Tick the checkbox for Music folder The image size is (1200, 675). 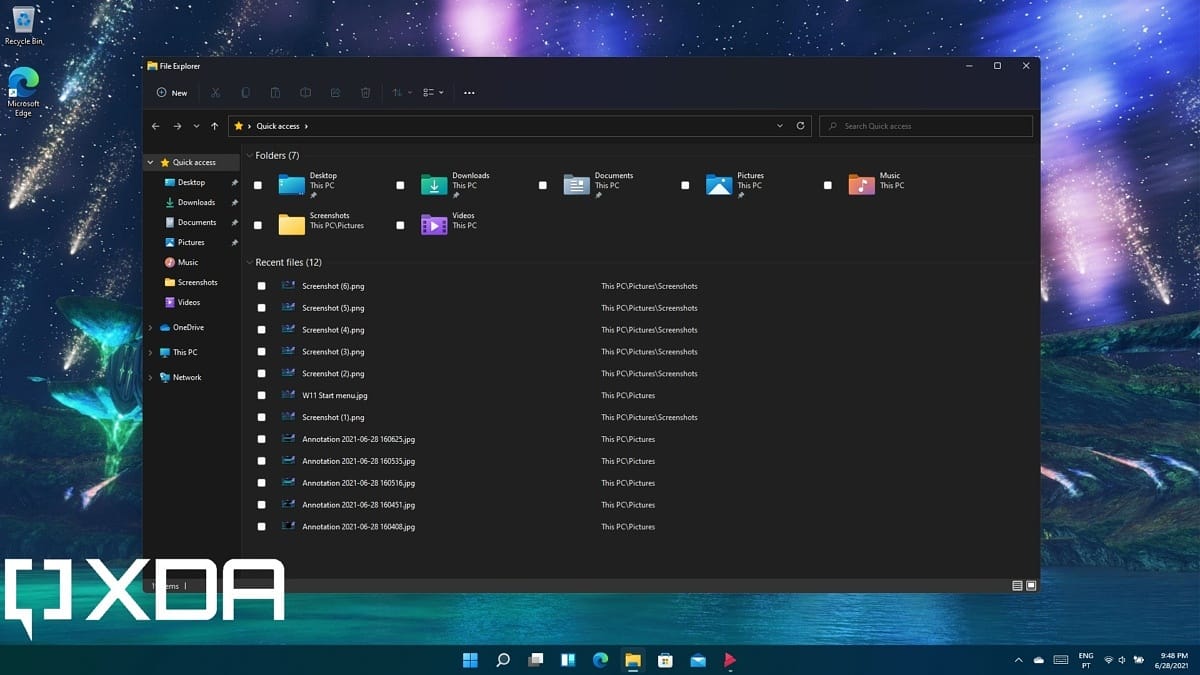[827, 185]
